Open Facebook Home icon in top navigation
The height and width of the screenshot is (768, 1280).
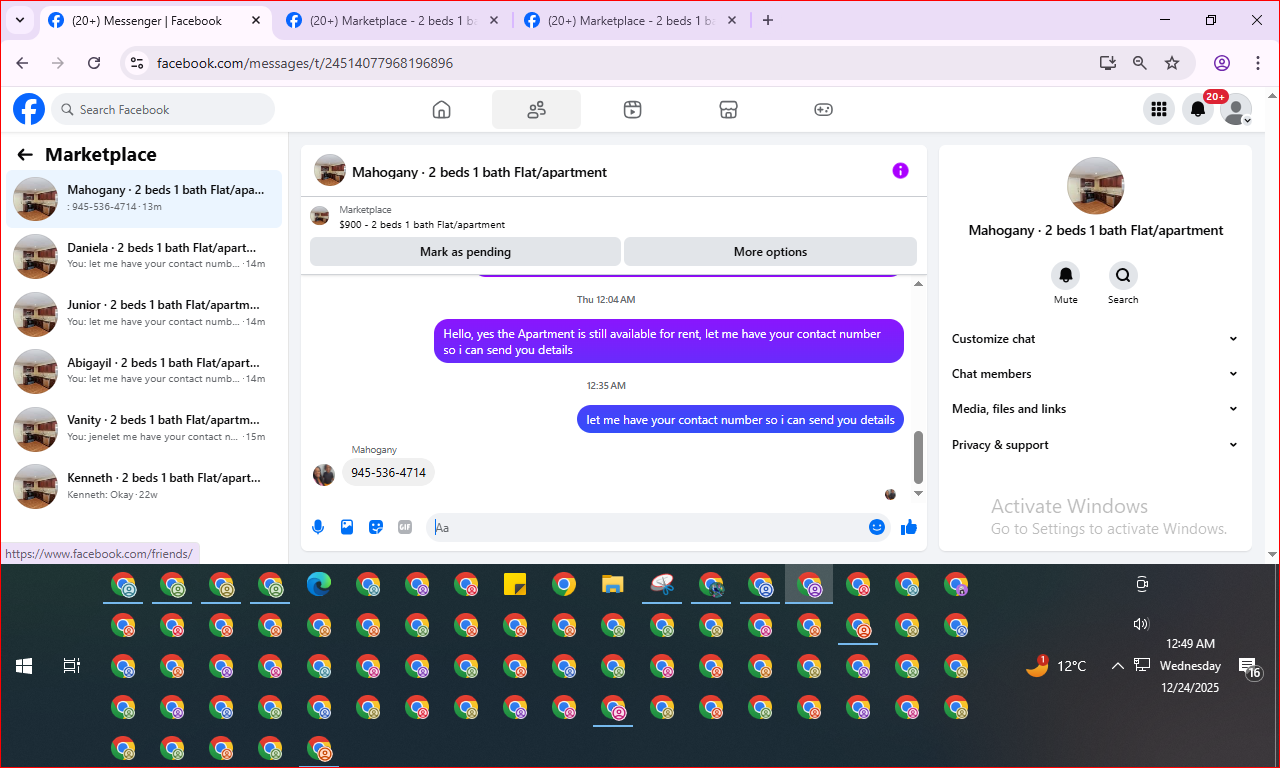click(441, 110)
